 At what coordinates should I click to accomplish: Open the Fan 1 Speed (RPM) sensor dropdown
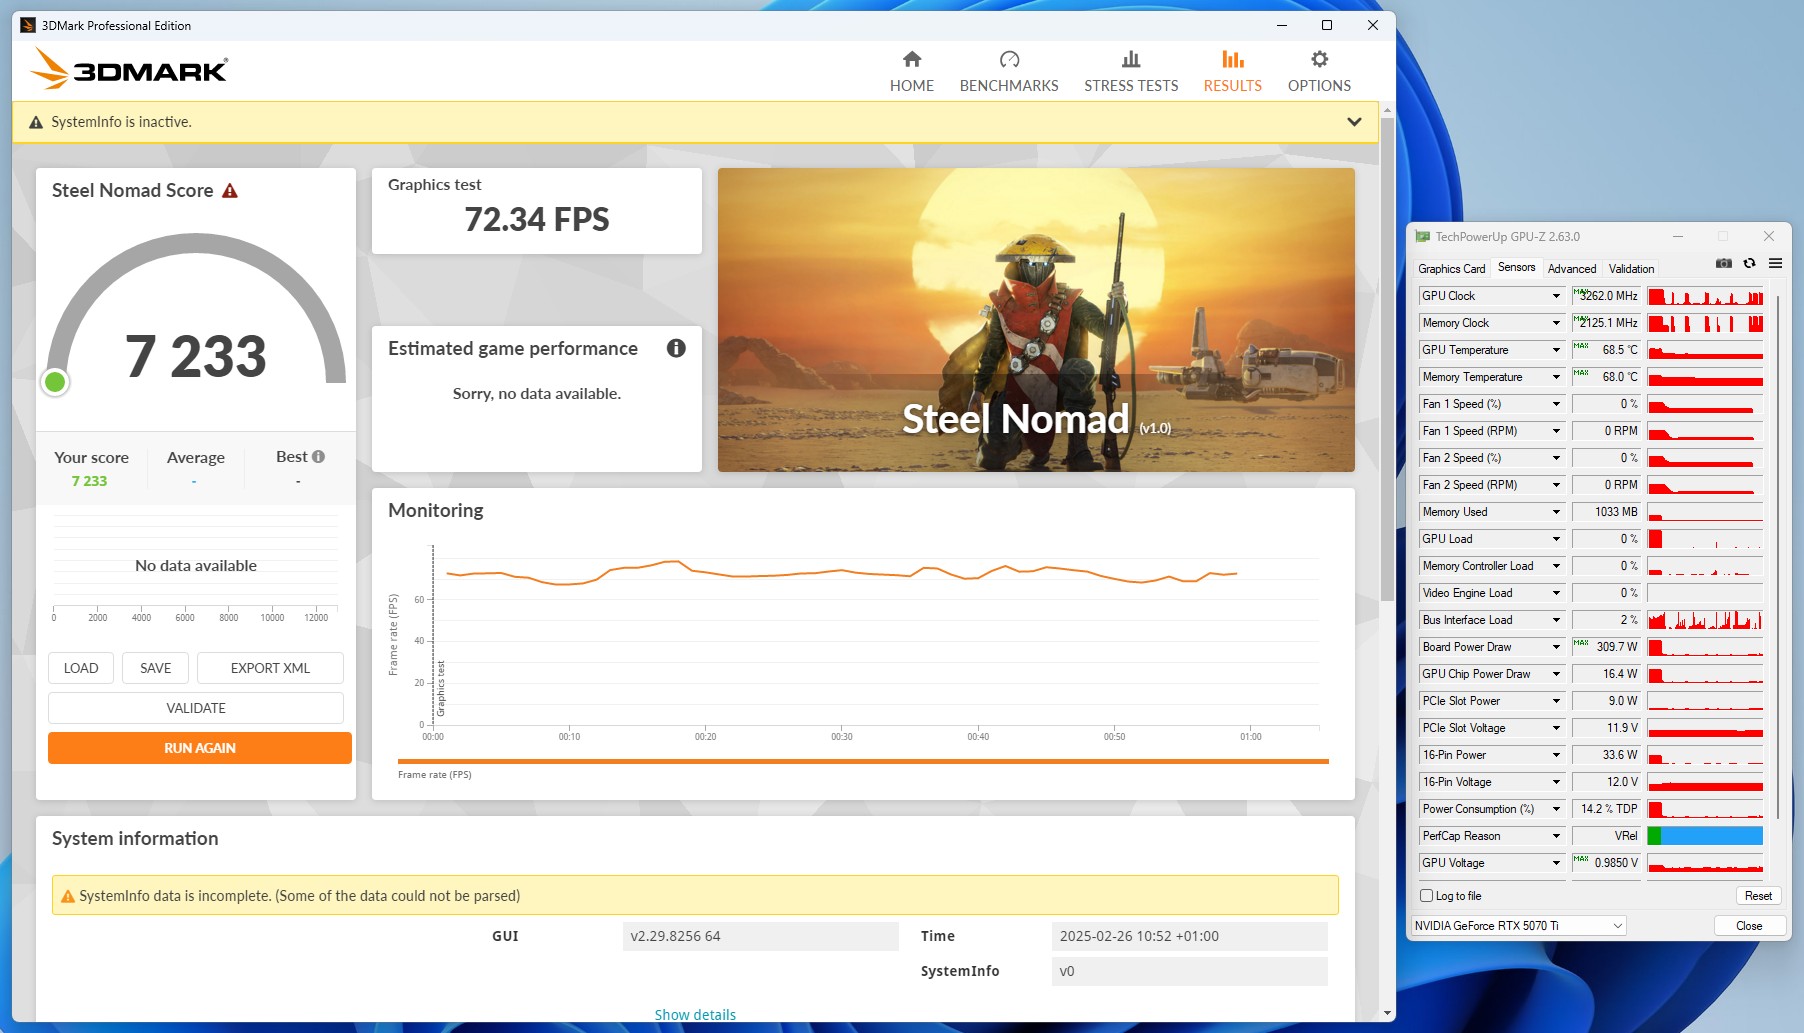coord(1556,431)
